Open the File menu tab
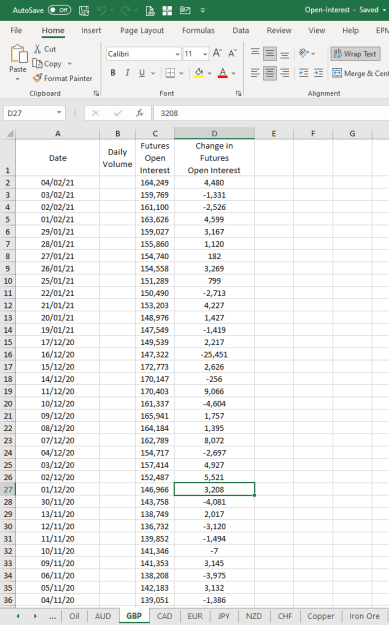This screenshot has width=389, height=625. tap(16, 30)
